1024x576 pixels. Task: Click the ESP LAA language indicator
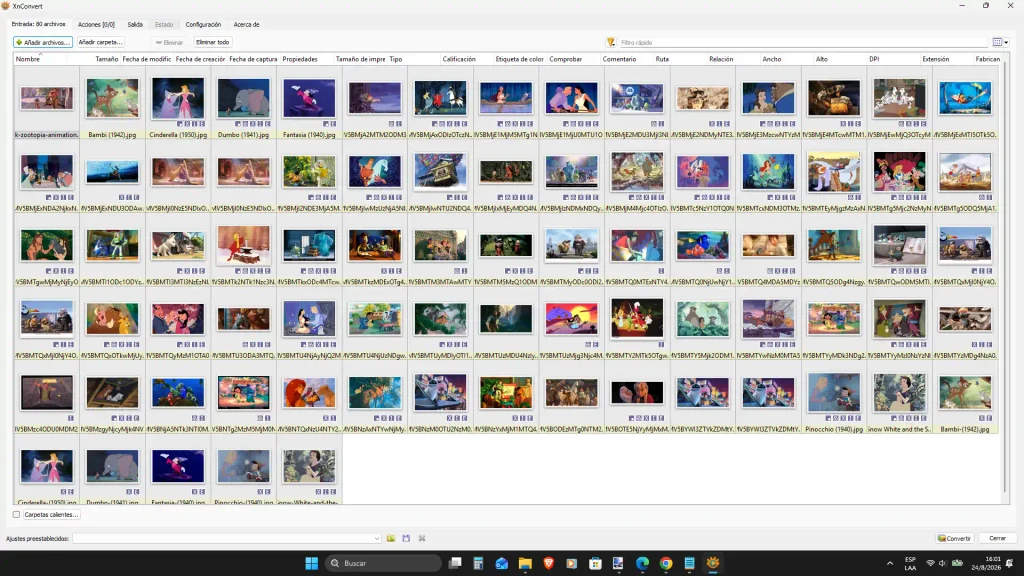pos(910,563)
